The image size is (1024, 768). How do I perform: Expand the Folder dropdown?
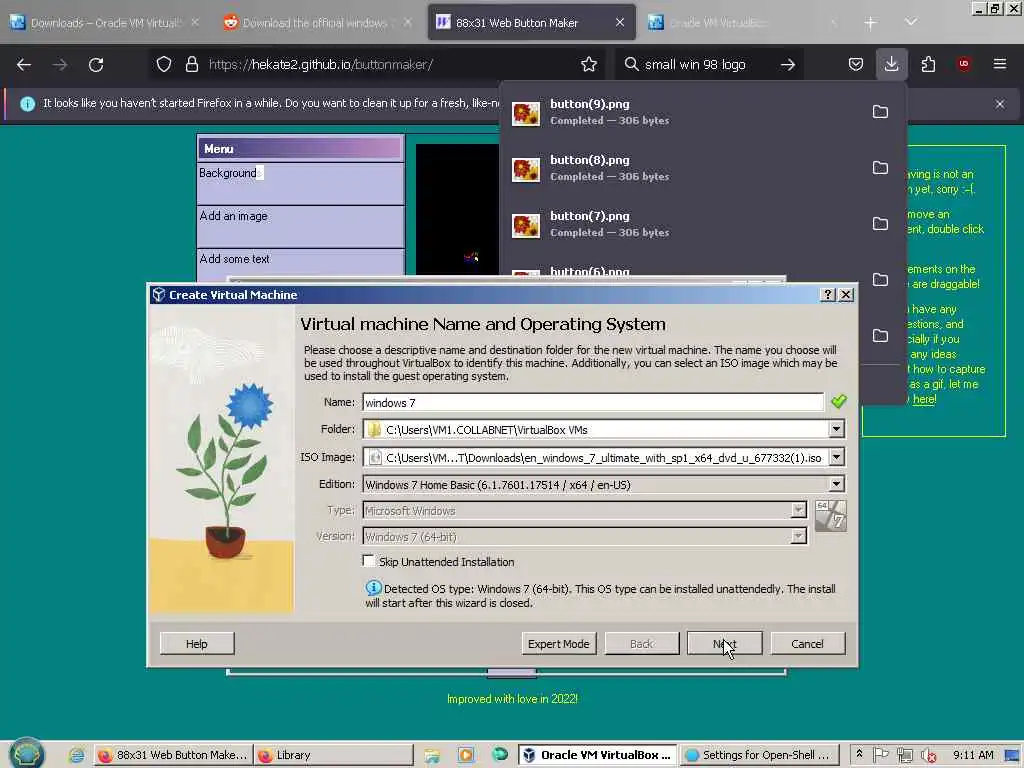836,429
